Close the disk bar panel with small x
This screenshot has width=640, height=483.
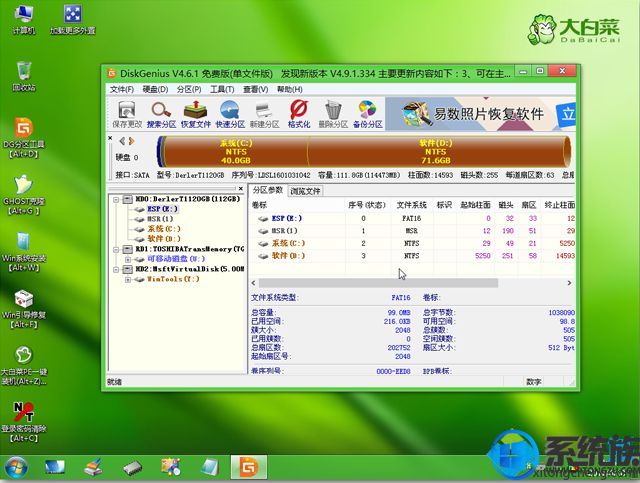(110, 138)
